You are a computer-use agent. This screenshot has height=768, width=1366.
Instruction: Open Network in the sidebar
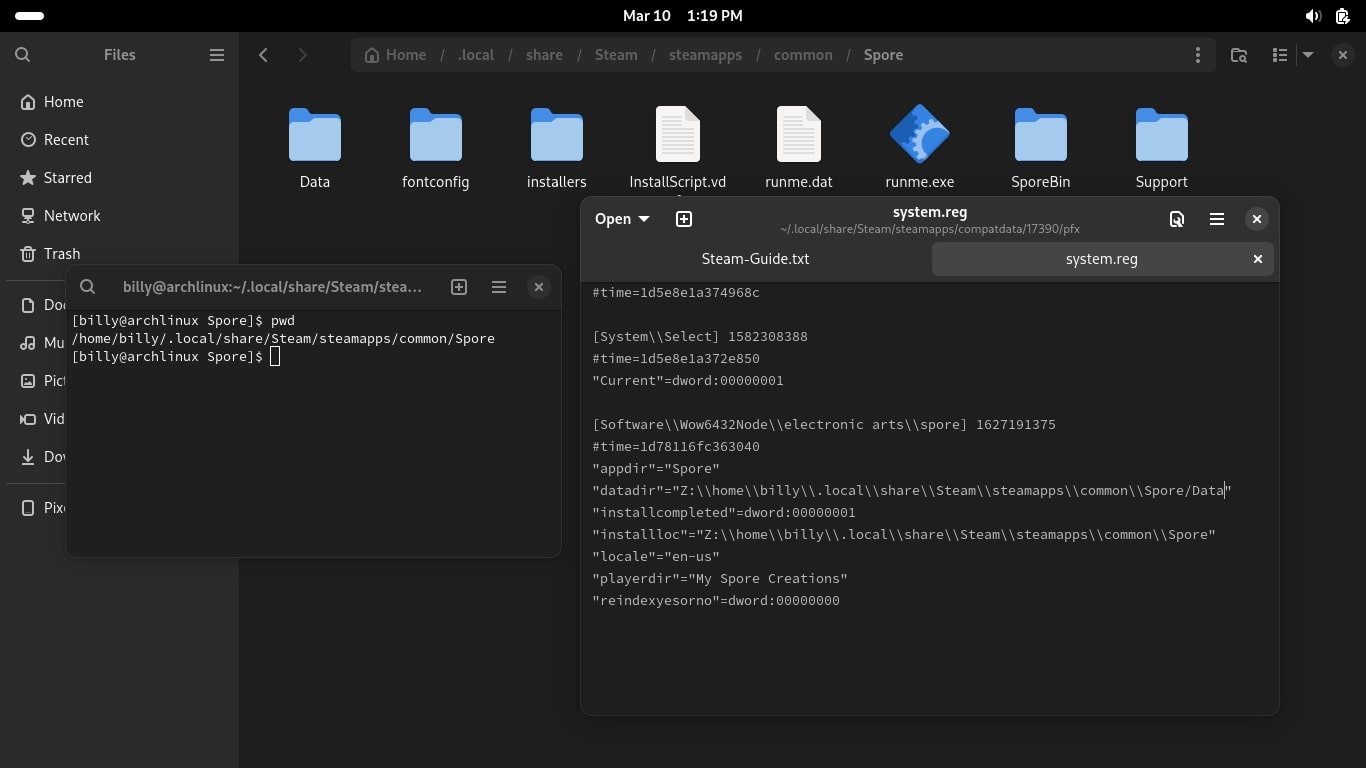click(x=119, y=216)
